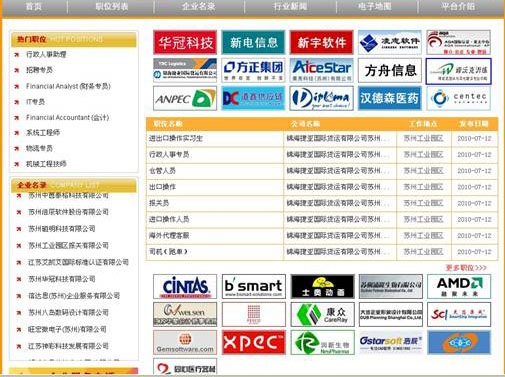Screen dimensions: 505x377
Task: Click the 更多职位>>> link
Action: click(x=466, y=268)
